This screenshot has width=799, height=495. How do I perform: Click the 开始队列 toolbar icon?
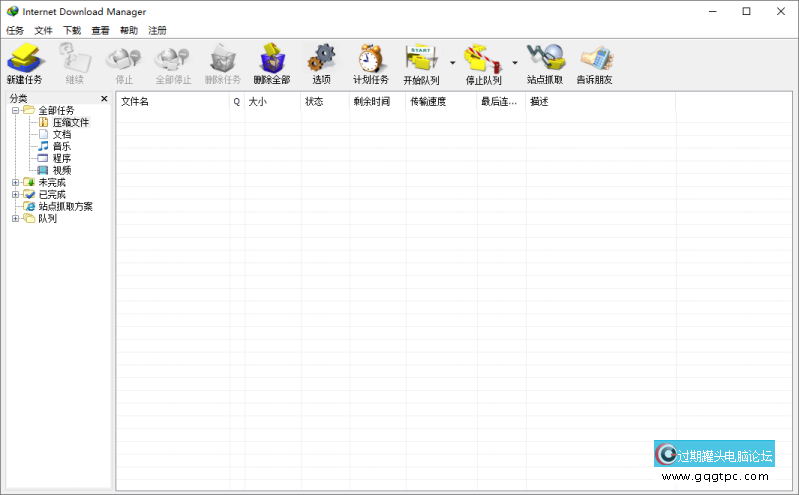click(421, 58)
